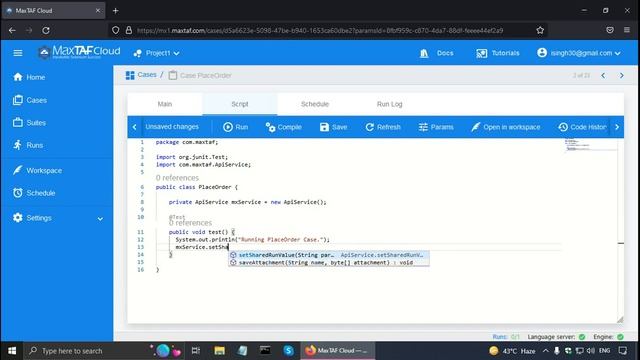Open Params settings
This screenshot has width=640, height=360.
pyautogui.click(x=436, y=127)
